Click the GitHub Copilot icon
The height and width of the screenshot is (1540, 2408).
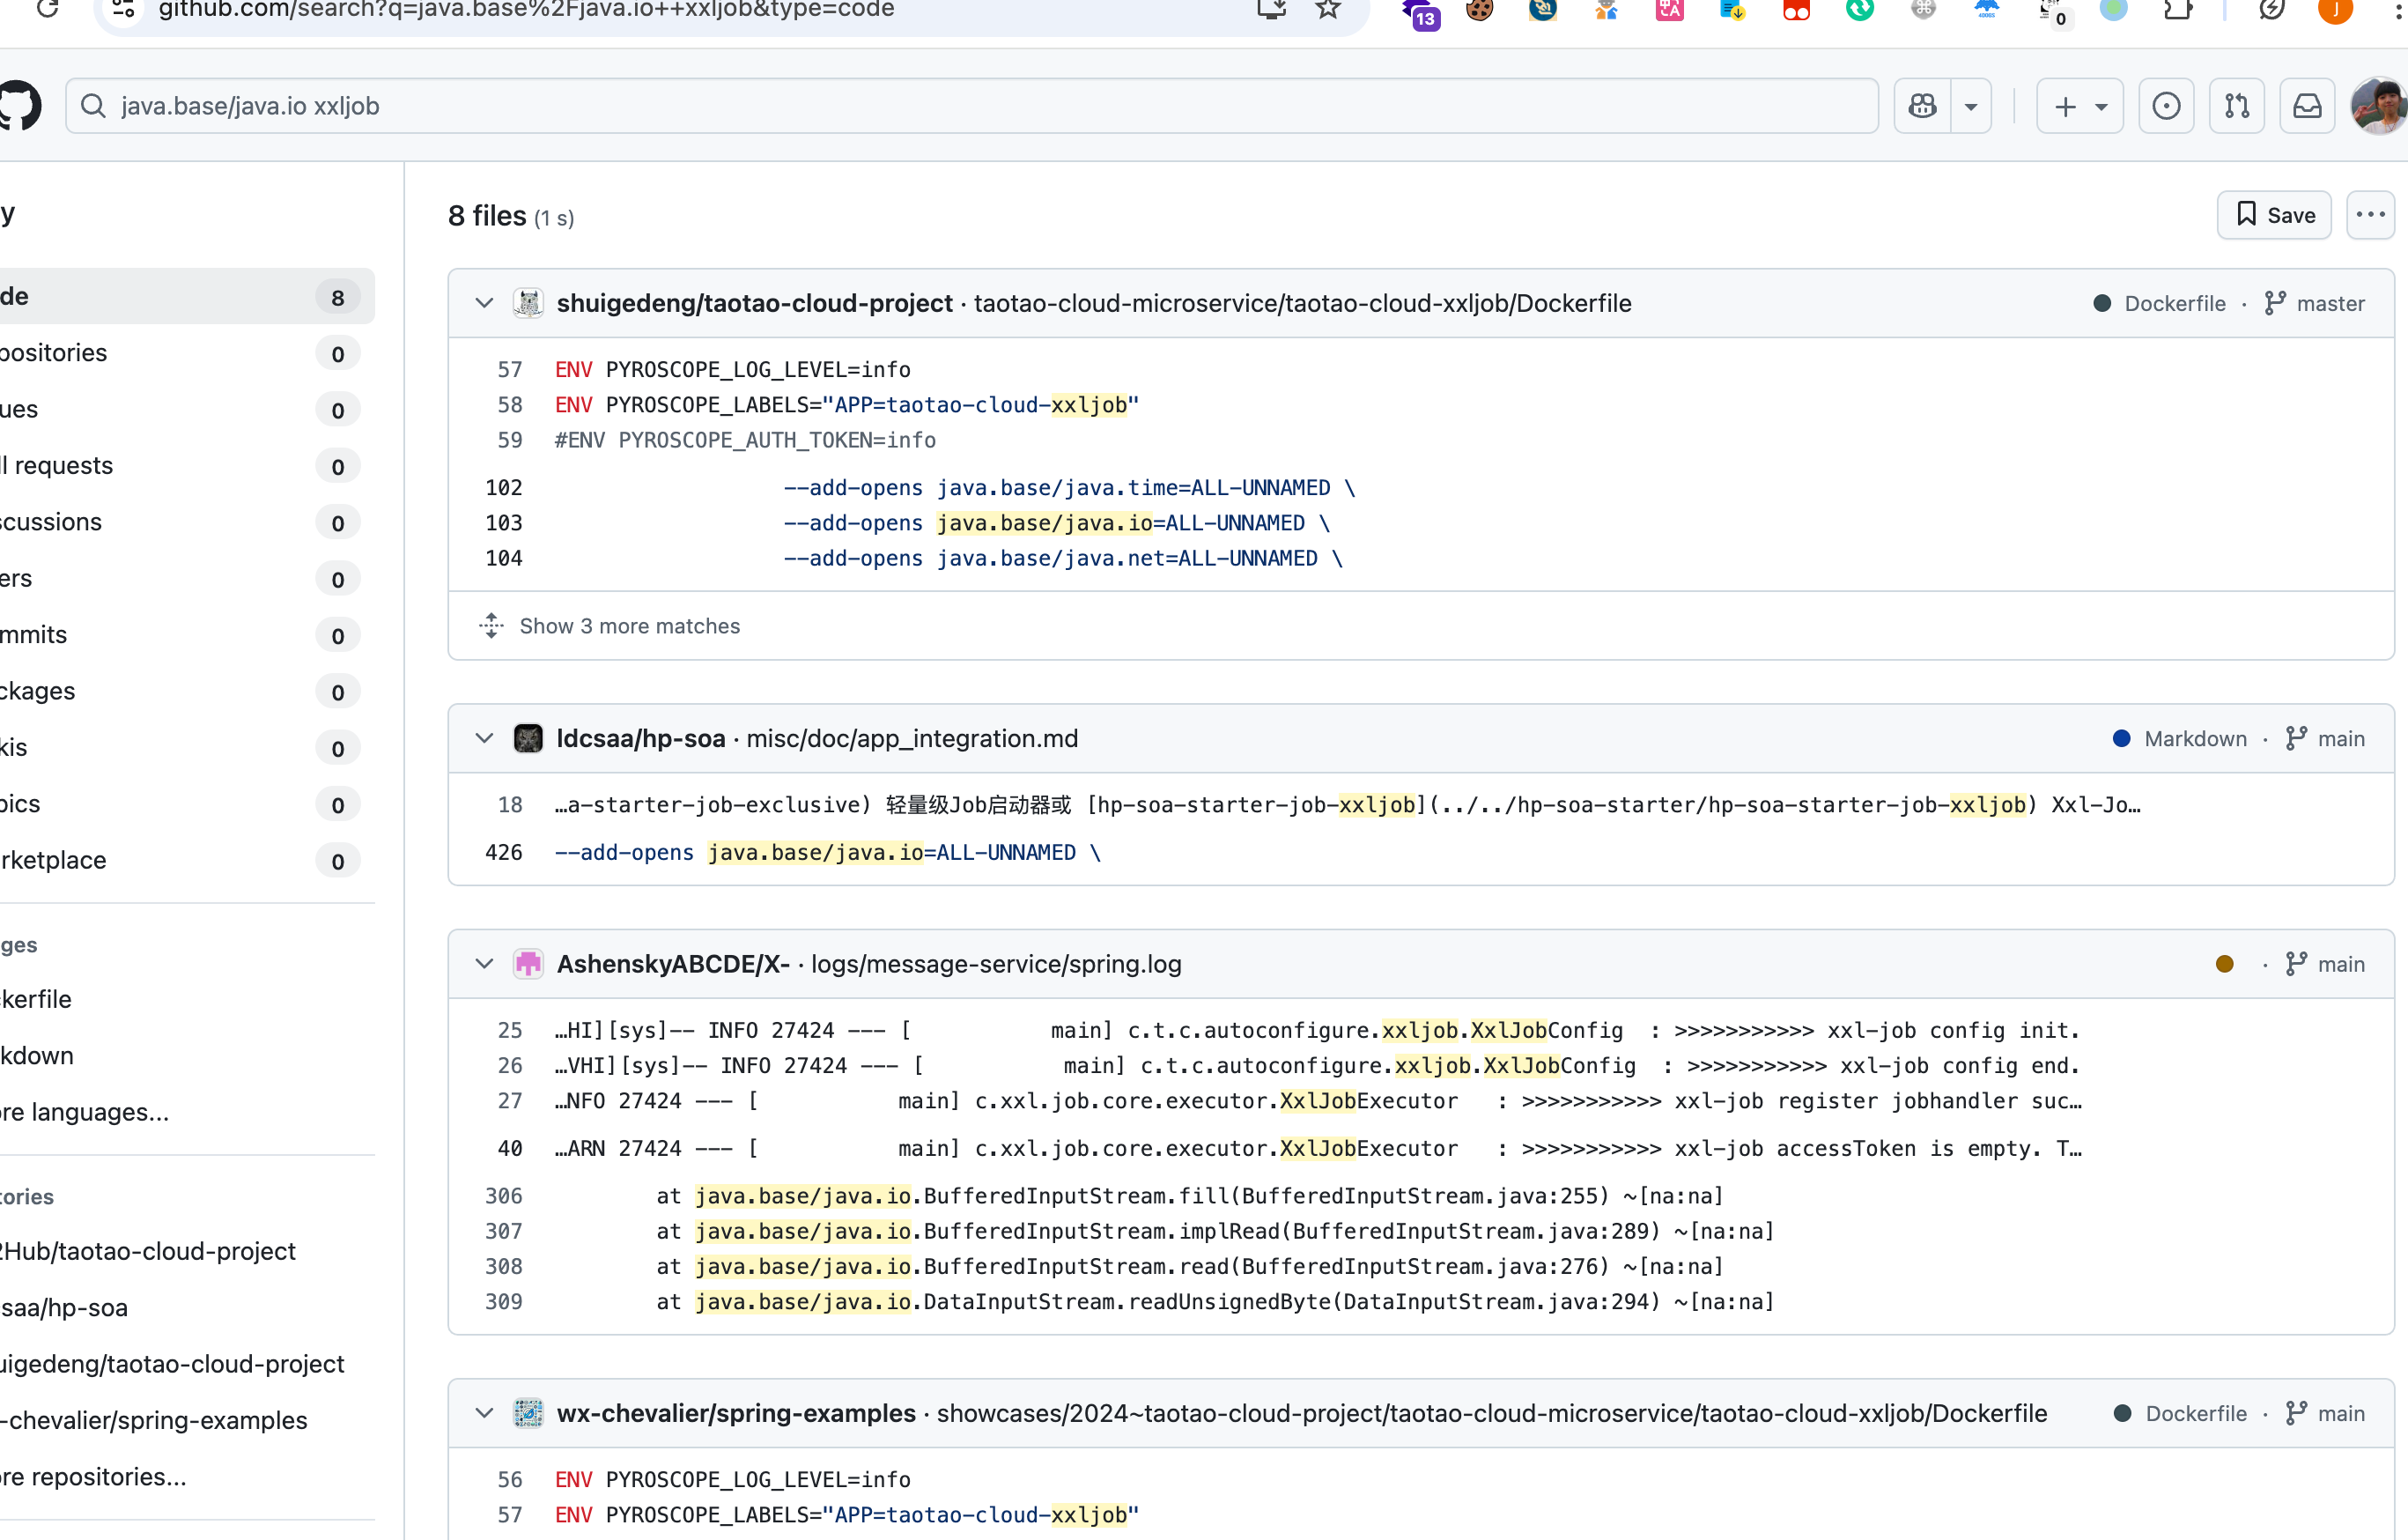pyautogui.click(x=1922, y=106)
